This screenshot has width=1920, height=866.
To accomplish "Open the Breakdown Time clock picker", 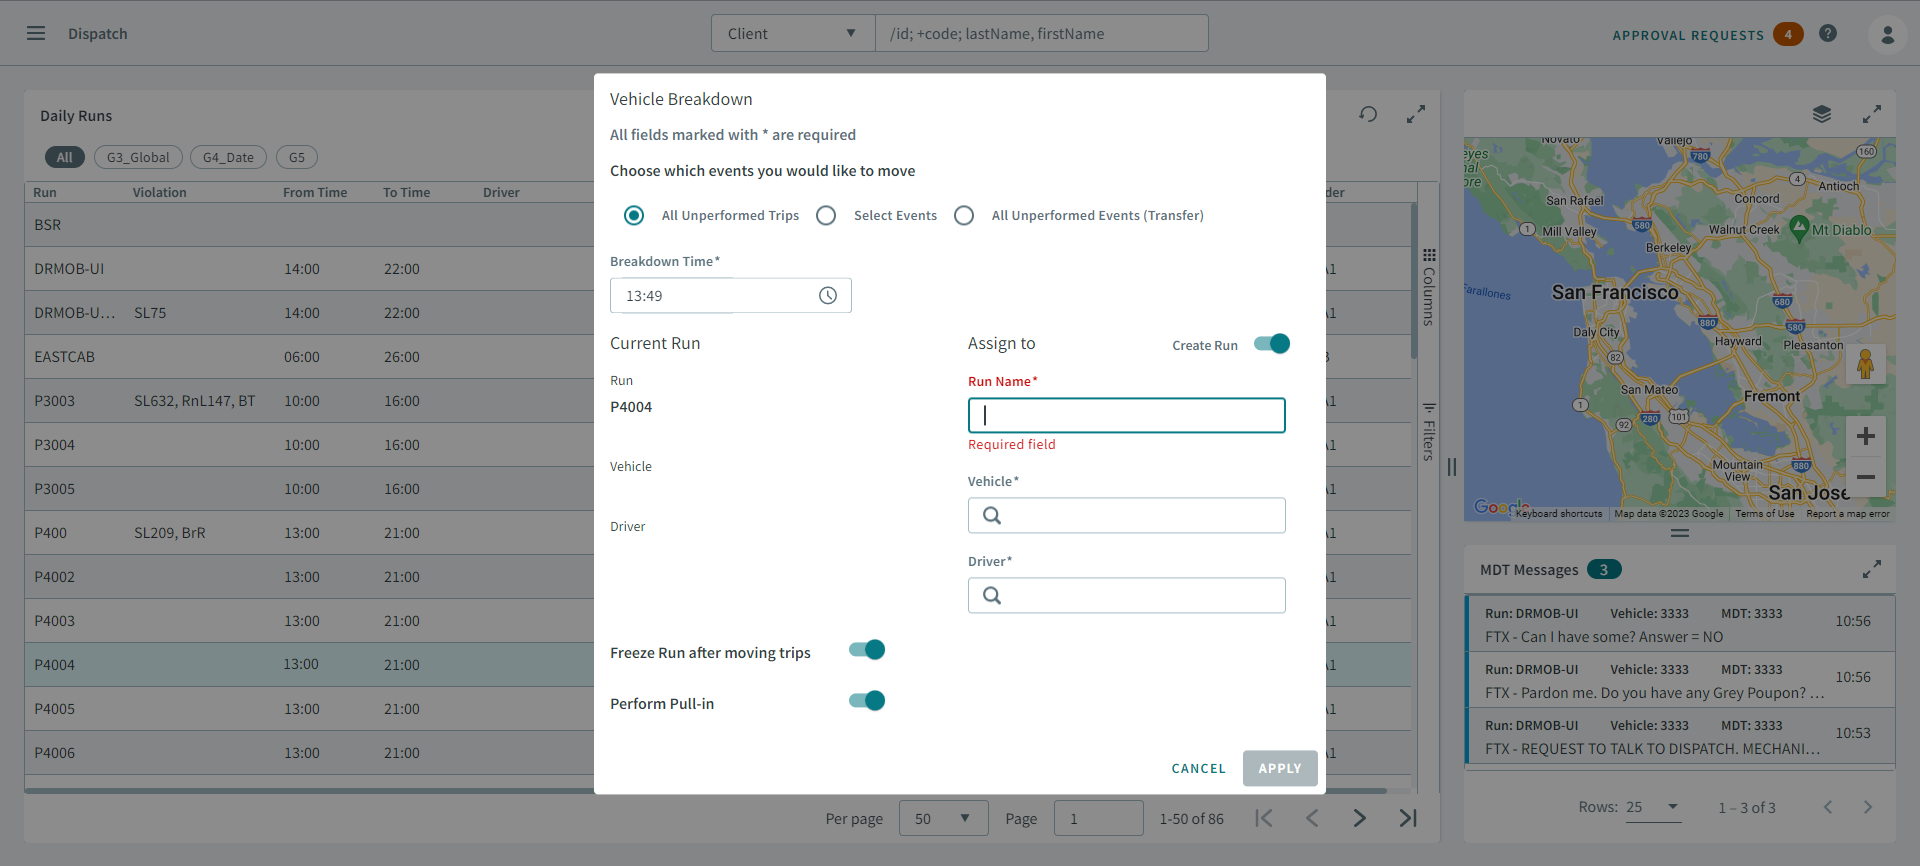I will (x=828, y=295).
